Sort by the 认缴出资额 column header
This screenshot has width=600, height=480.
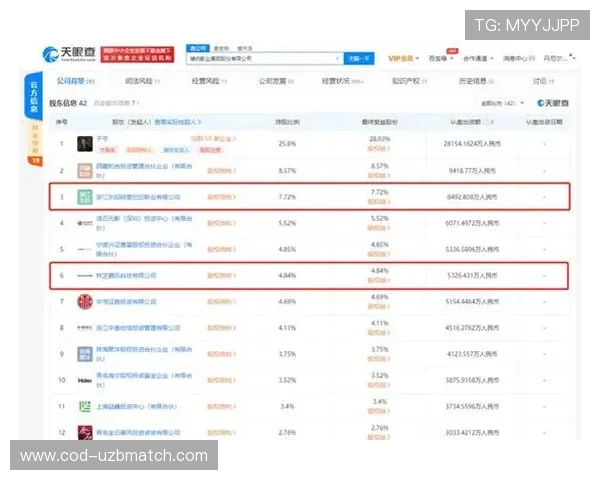pos(472,122)
